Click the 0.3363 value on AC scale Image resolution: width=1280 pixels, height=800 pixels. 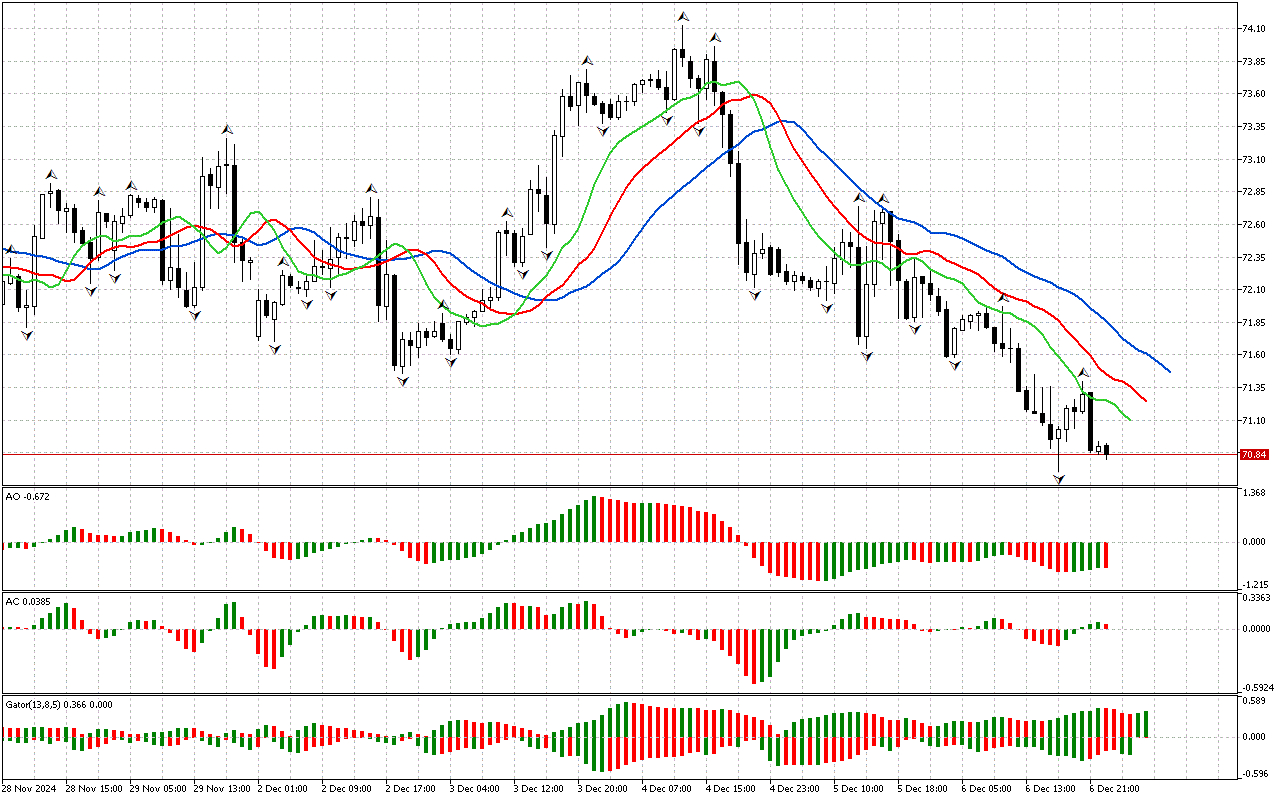click(x=1256, y=598)
